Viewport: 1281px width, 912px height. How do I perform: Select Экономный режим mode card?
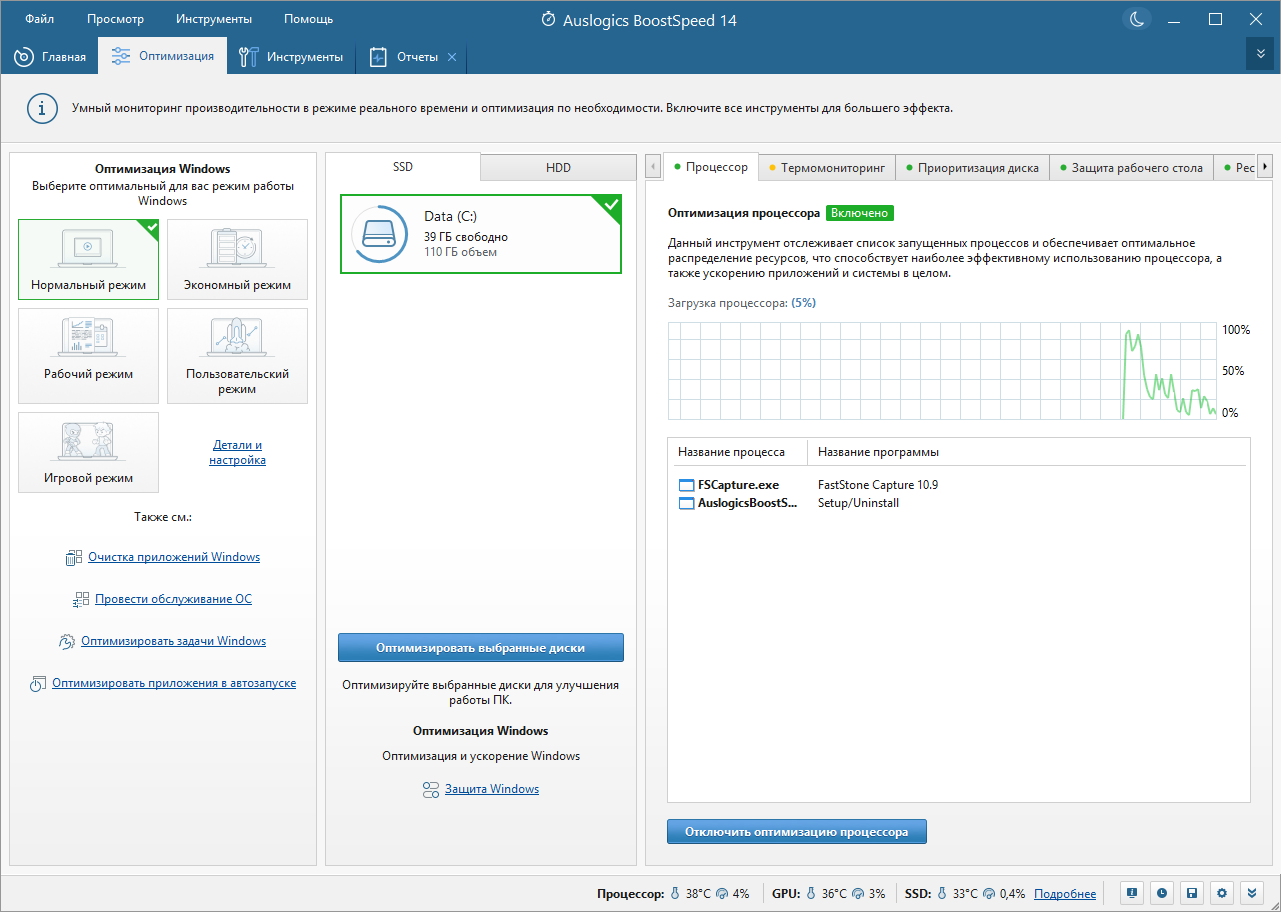point(237,260)
